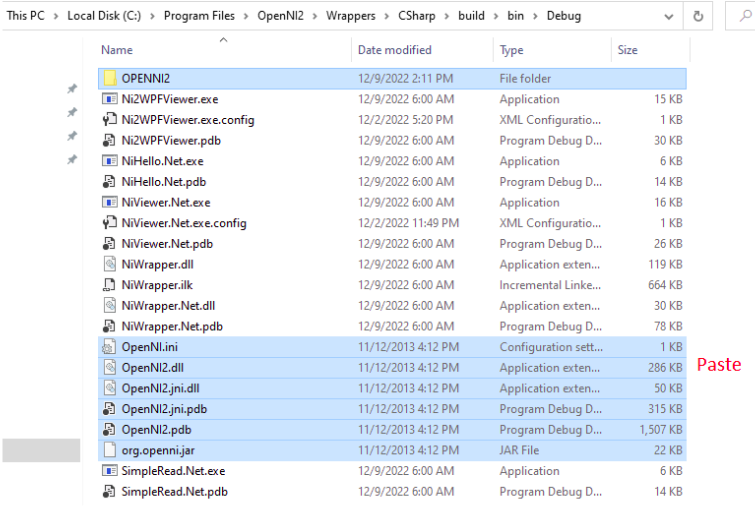Expand the chevron after This PC

[56, 16]
